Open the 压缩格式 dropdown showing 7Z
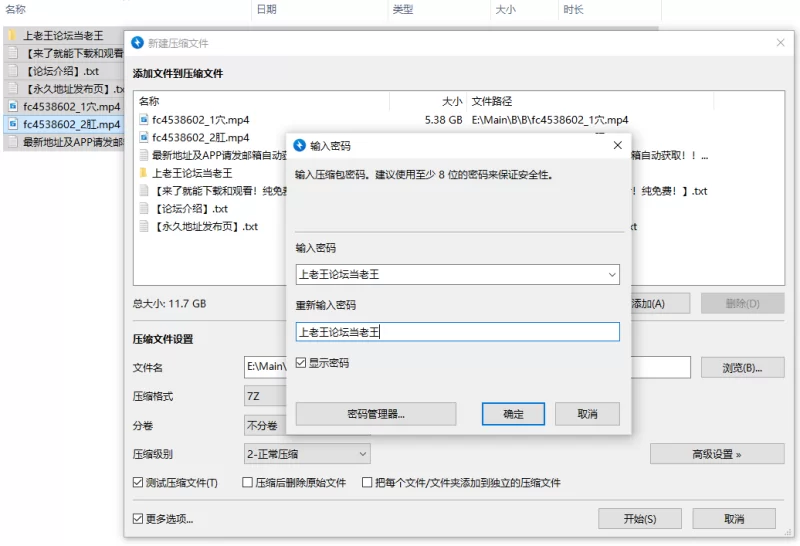Image resolution: width=800 pixels, height=546 pixels. point(265,396)
